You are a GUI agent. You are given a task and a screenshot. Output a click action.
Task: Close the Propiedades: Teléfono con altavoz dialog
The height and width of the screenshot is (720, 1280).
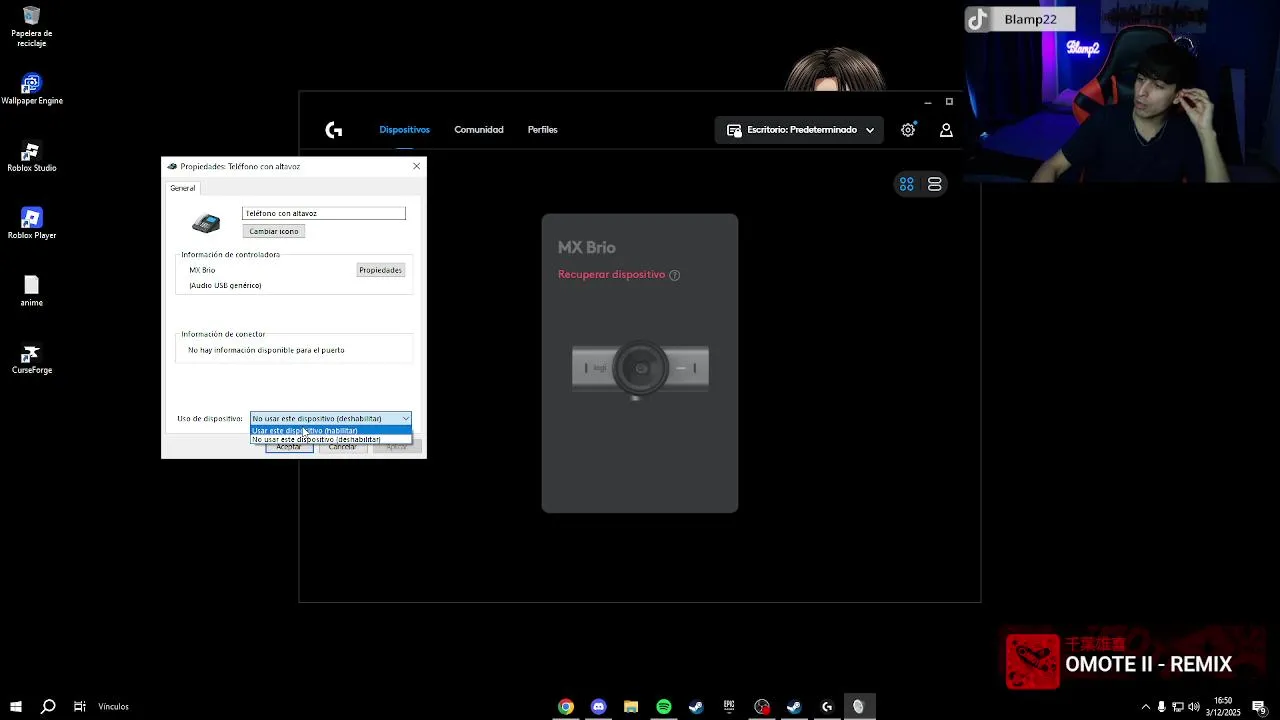[417, 166]
